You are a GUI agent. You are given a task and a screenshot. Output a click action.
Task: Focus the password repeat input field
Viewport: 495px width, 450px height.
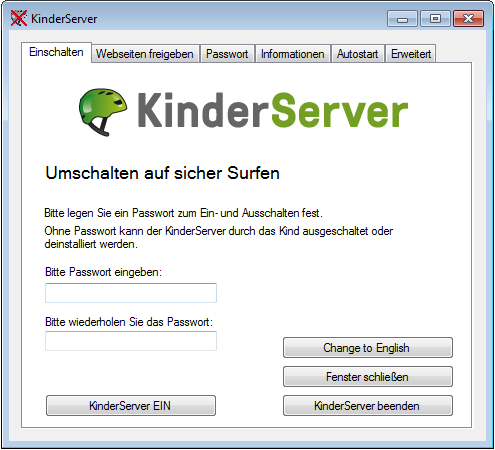pos(131,341)
